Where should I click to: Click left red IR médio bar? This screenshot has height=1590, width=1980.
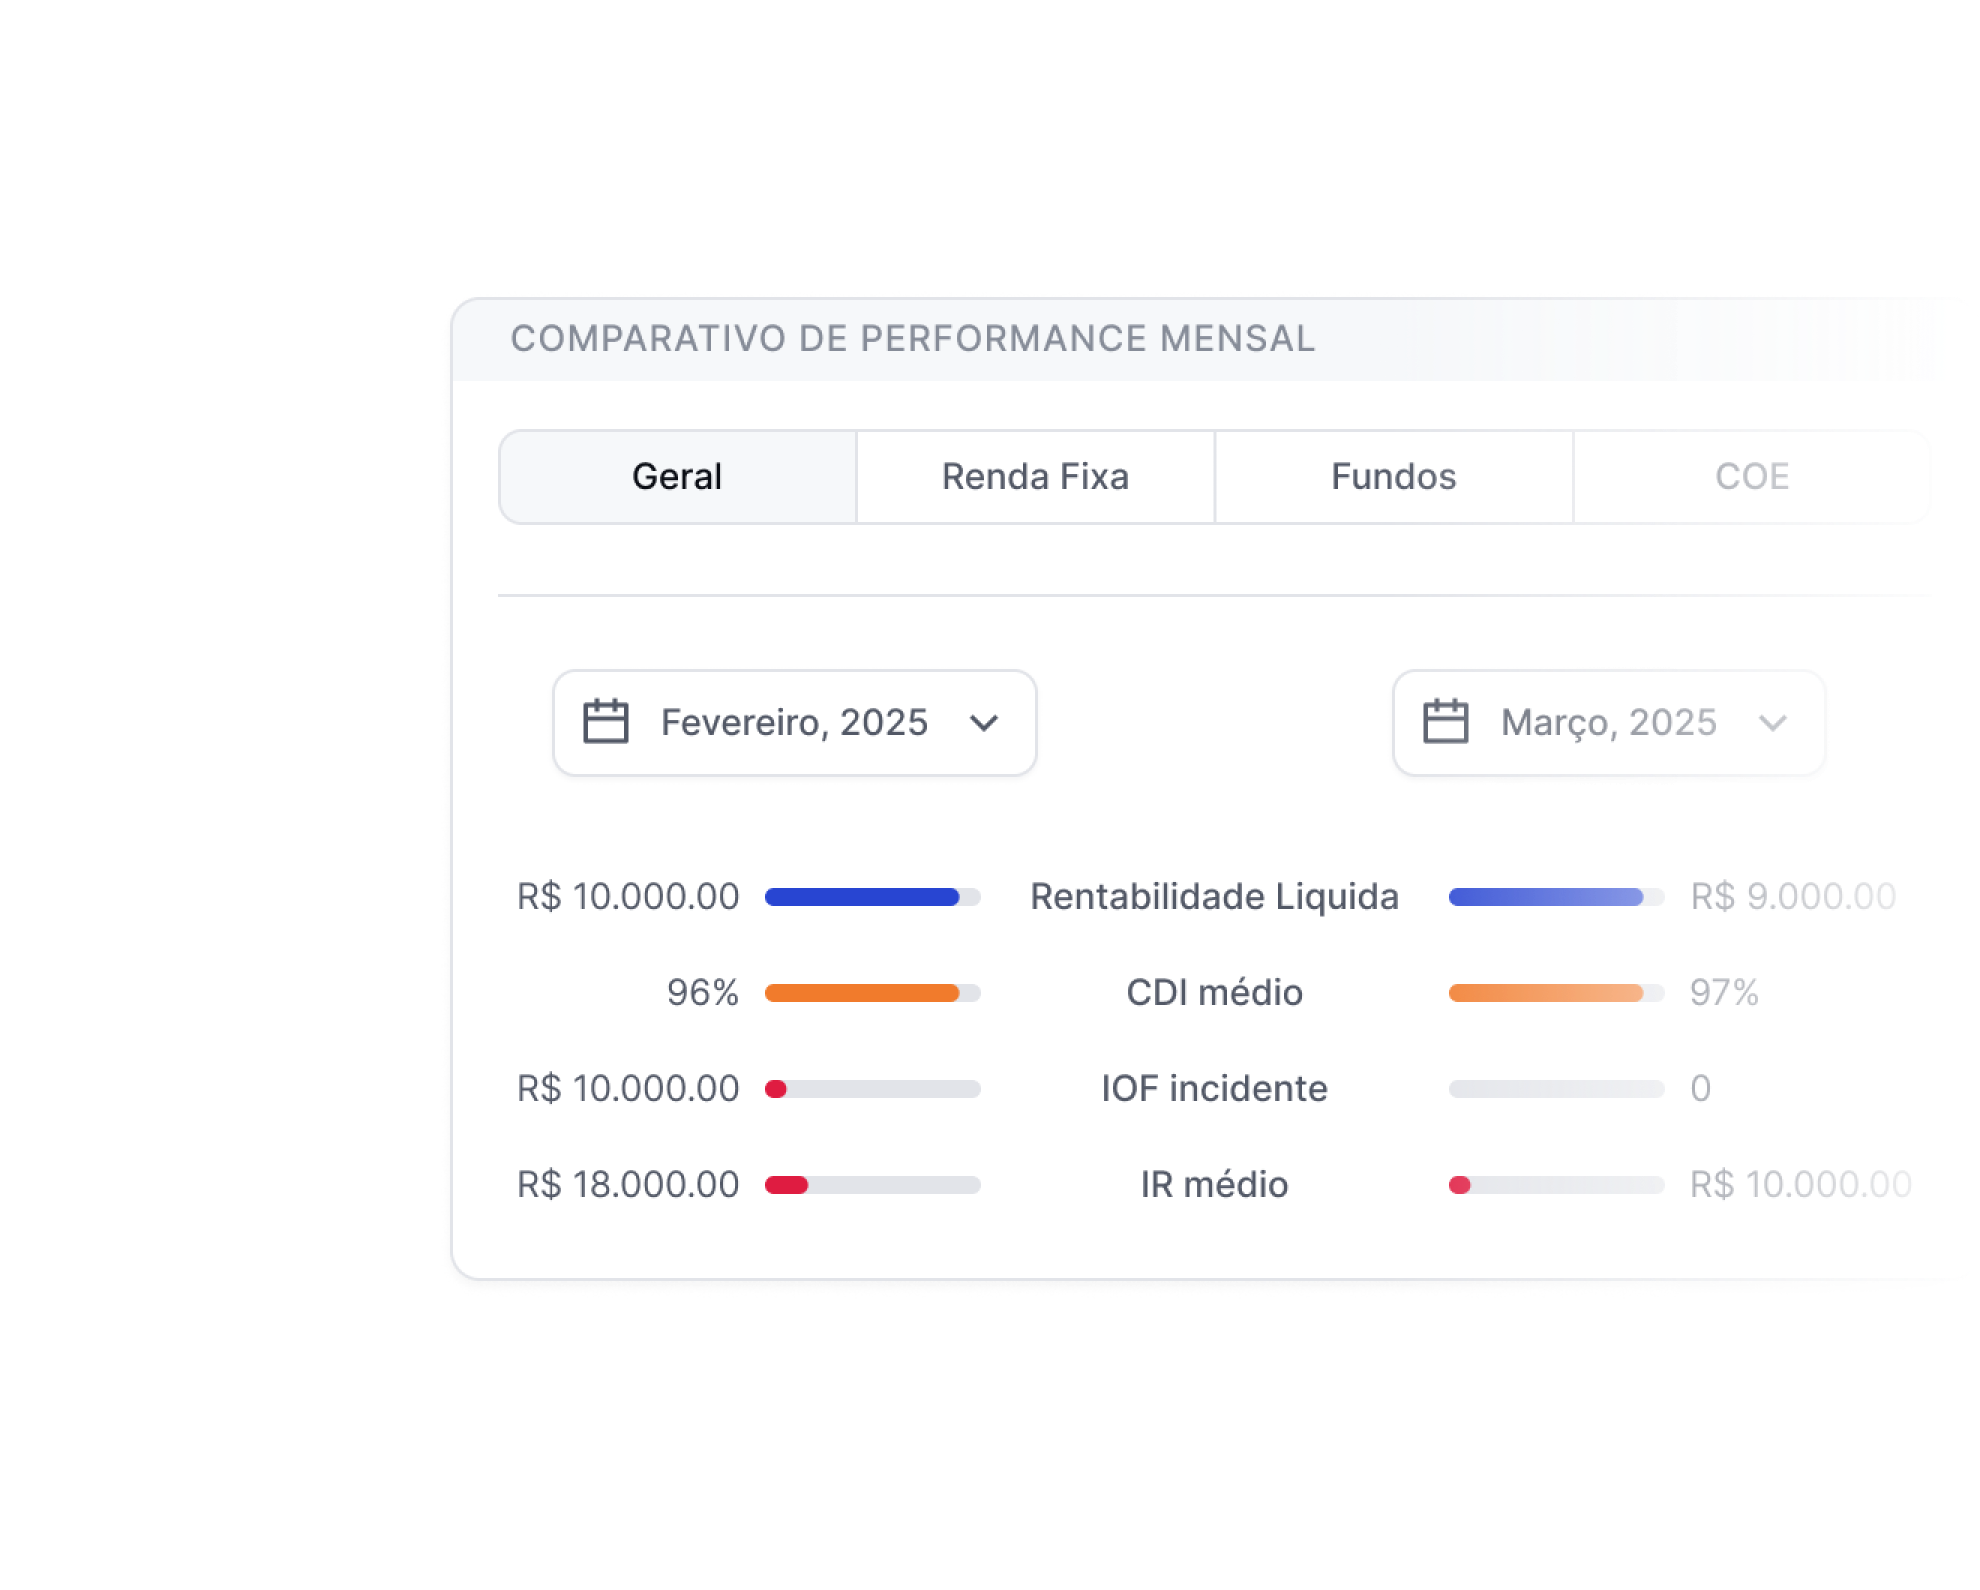pyautogui.click(x=786, y=1185)
